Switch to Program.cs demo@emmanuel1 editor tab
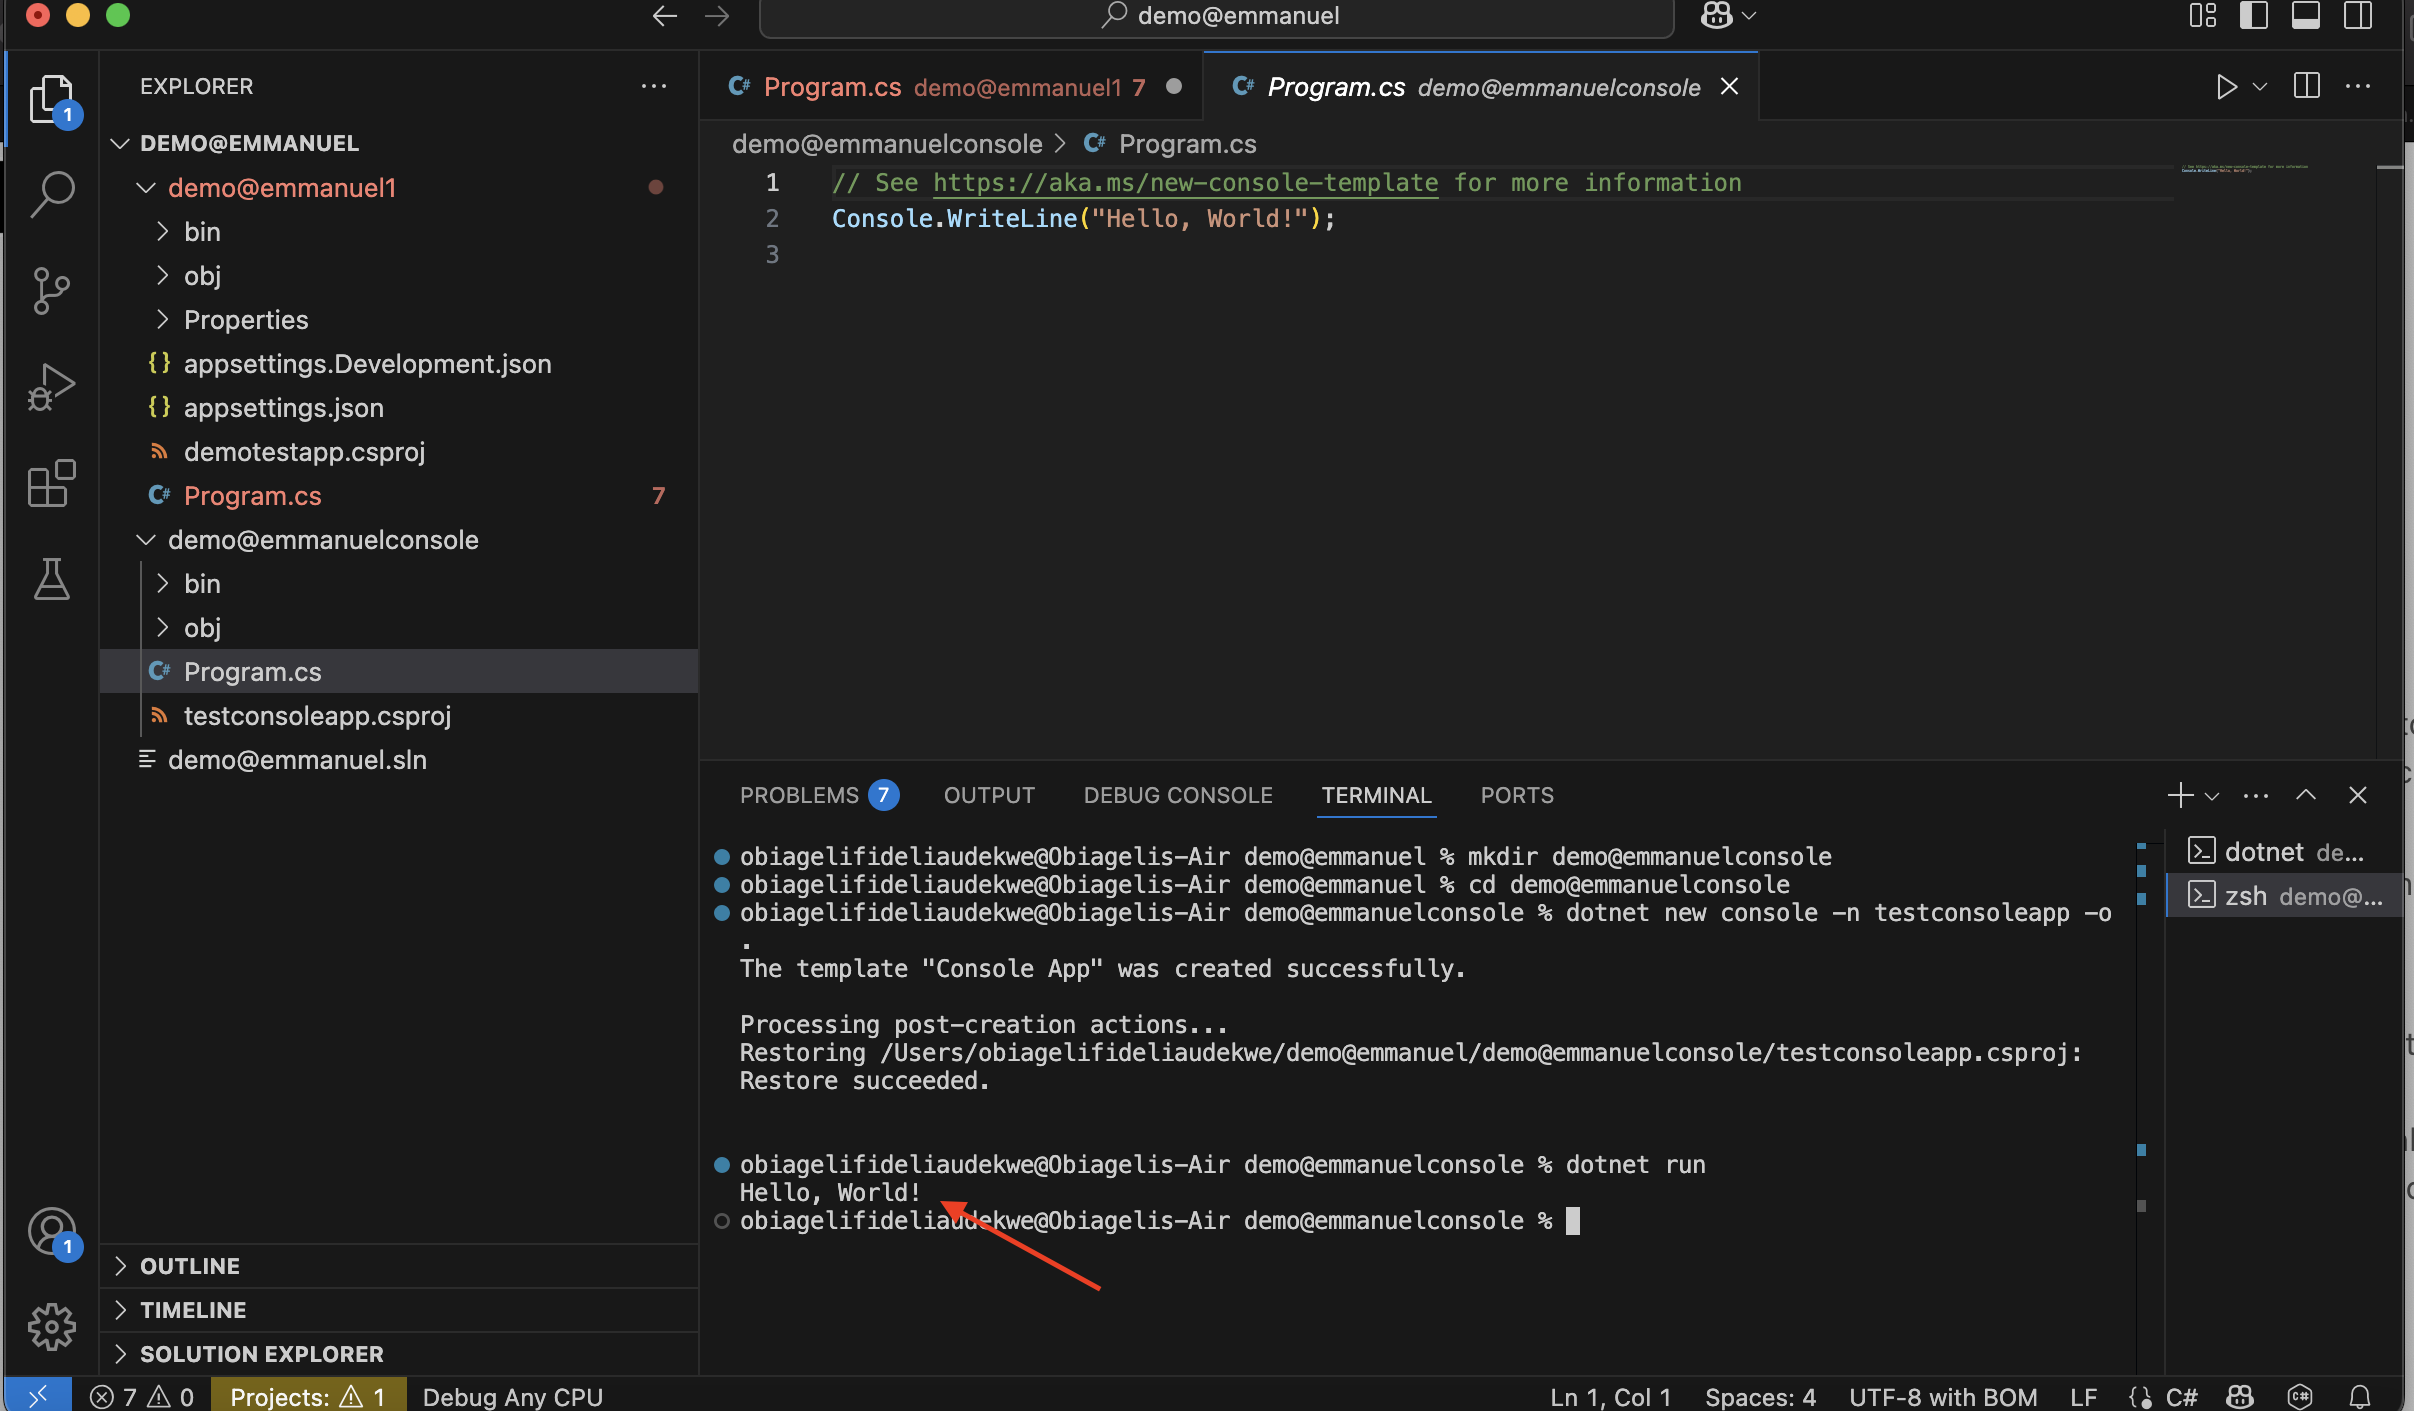 (953, 87)
